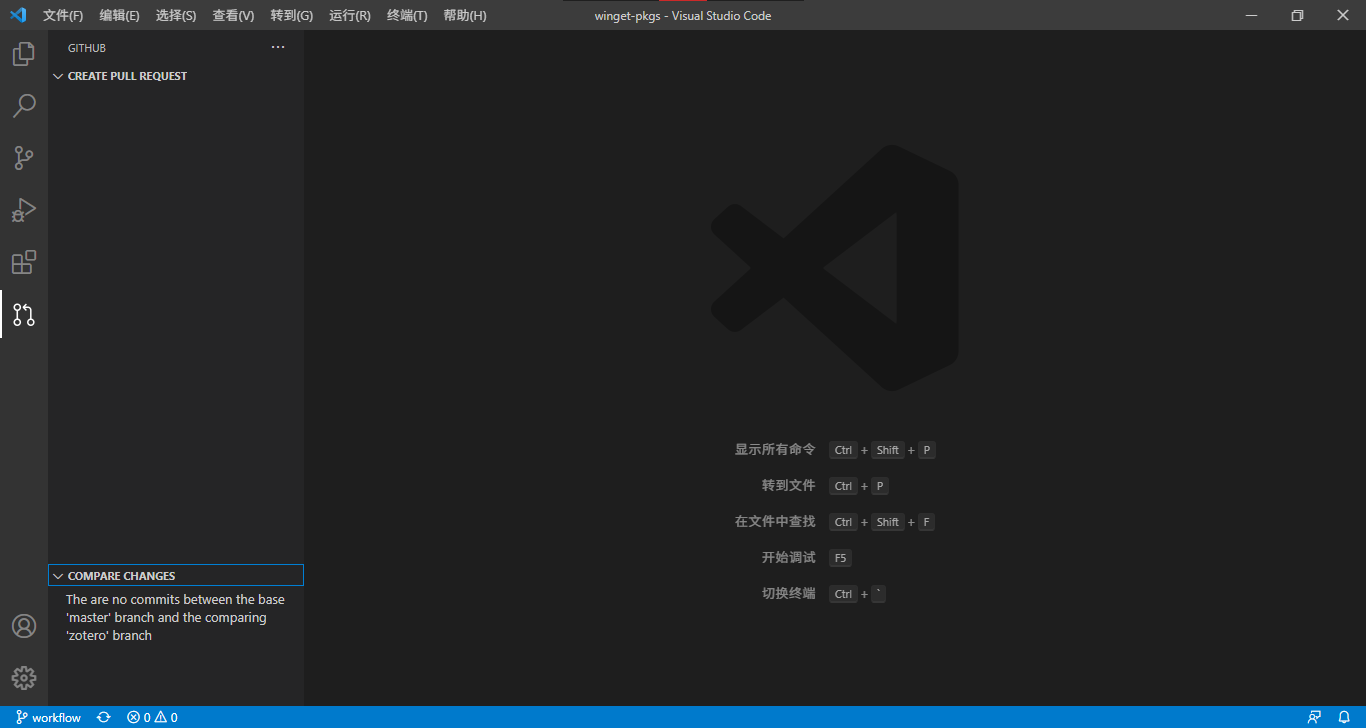
Task: Open the Search view
Action: tap(24, 105)
